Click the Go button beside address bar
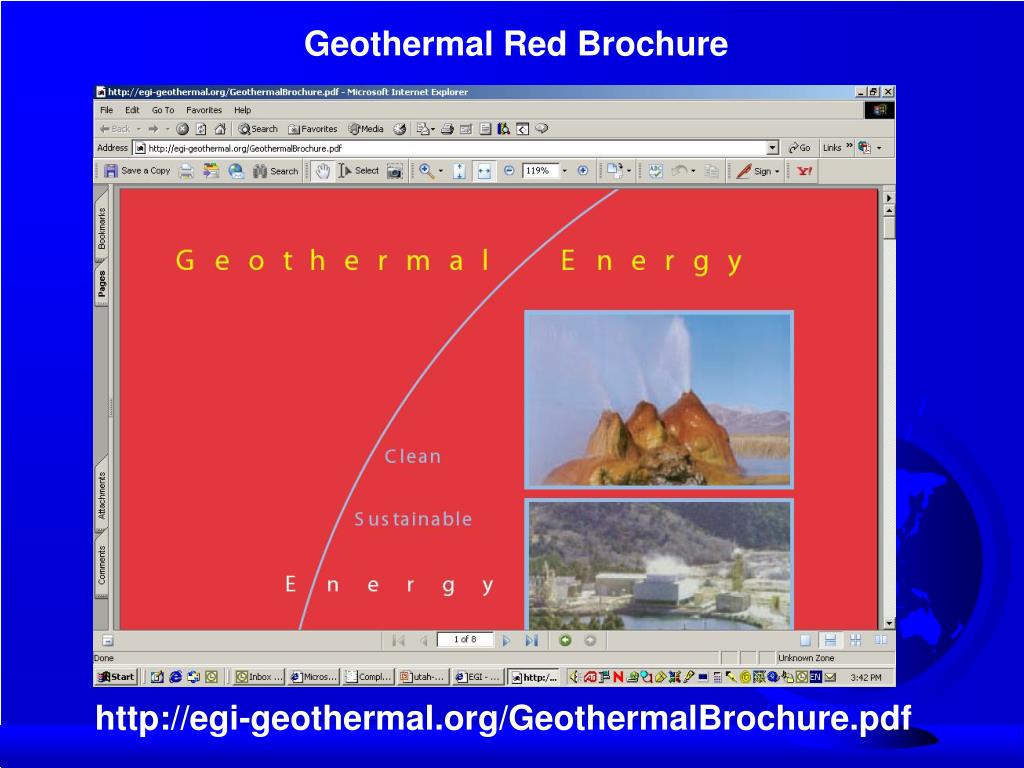The height and width of the screenshot is (768, 1024). point(799,148)
